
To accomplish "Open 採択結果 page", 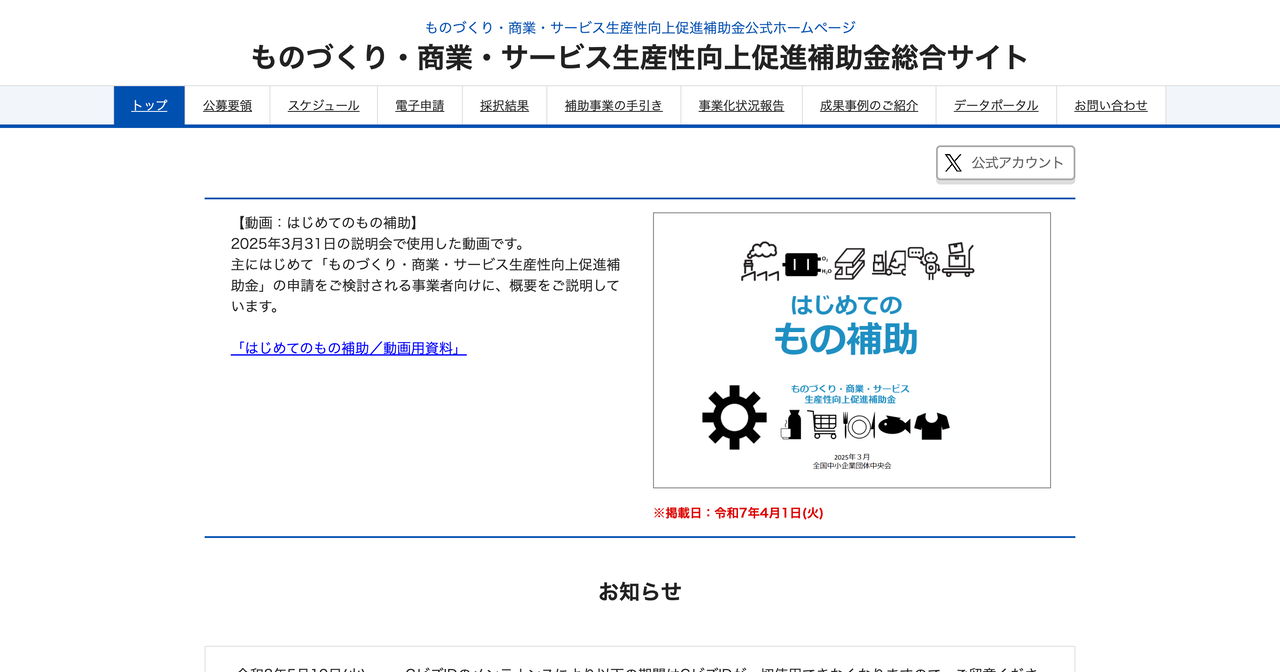I will 504,105.
